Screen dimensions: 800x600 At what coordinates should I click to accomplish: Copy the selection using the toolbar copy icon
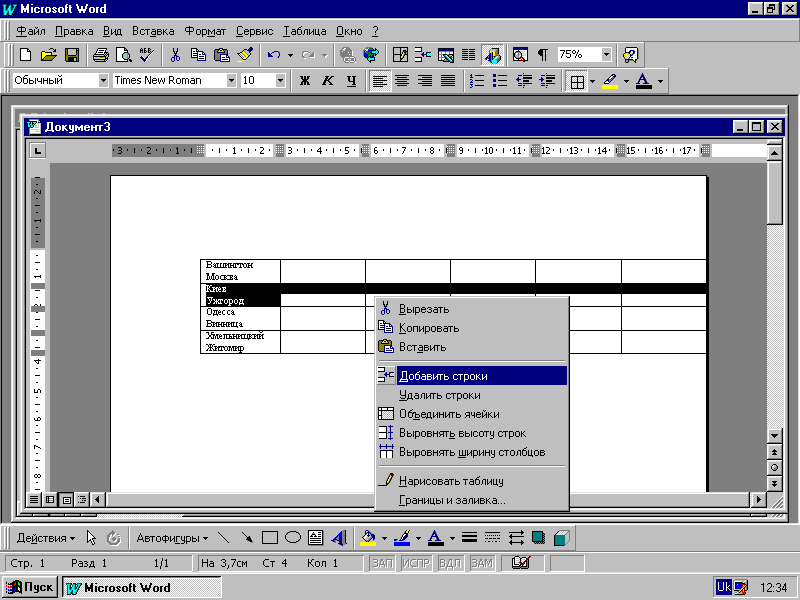click(198, 55)
